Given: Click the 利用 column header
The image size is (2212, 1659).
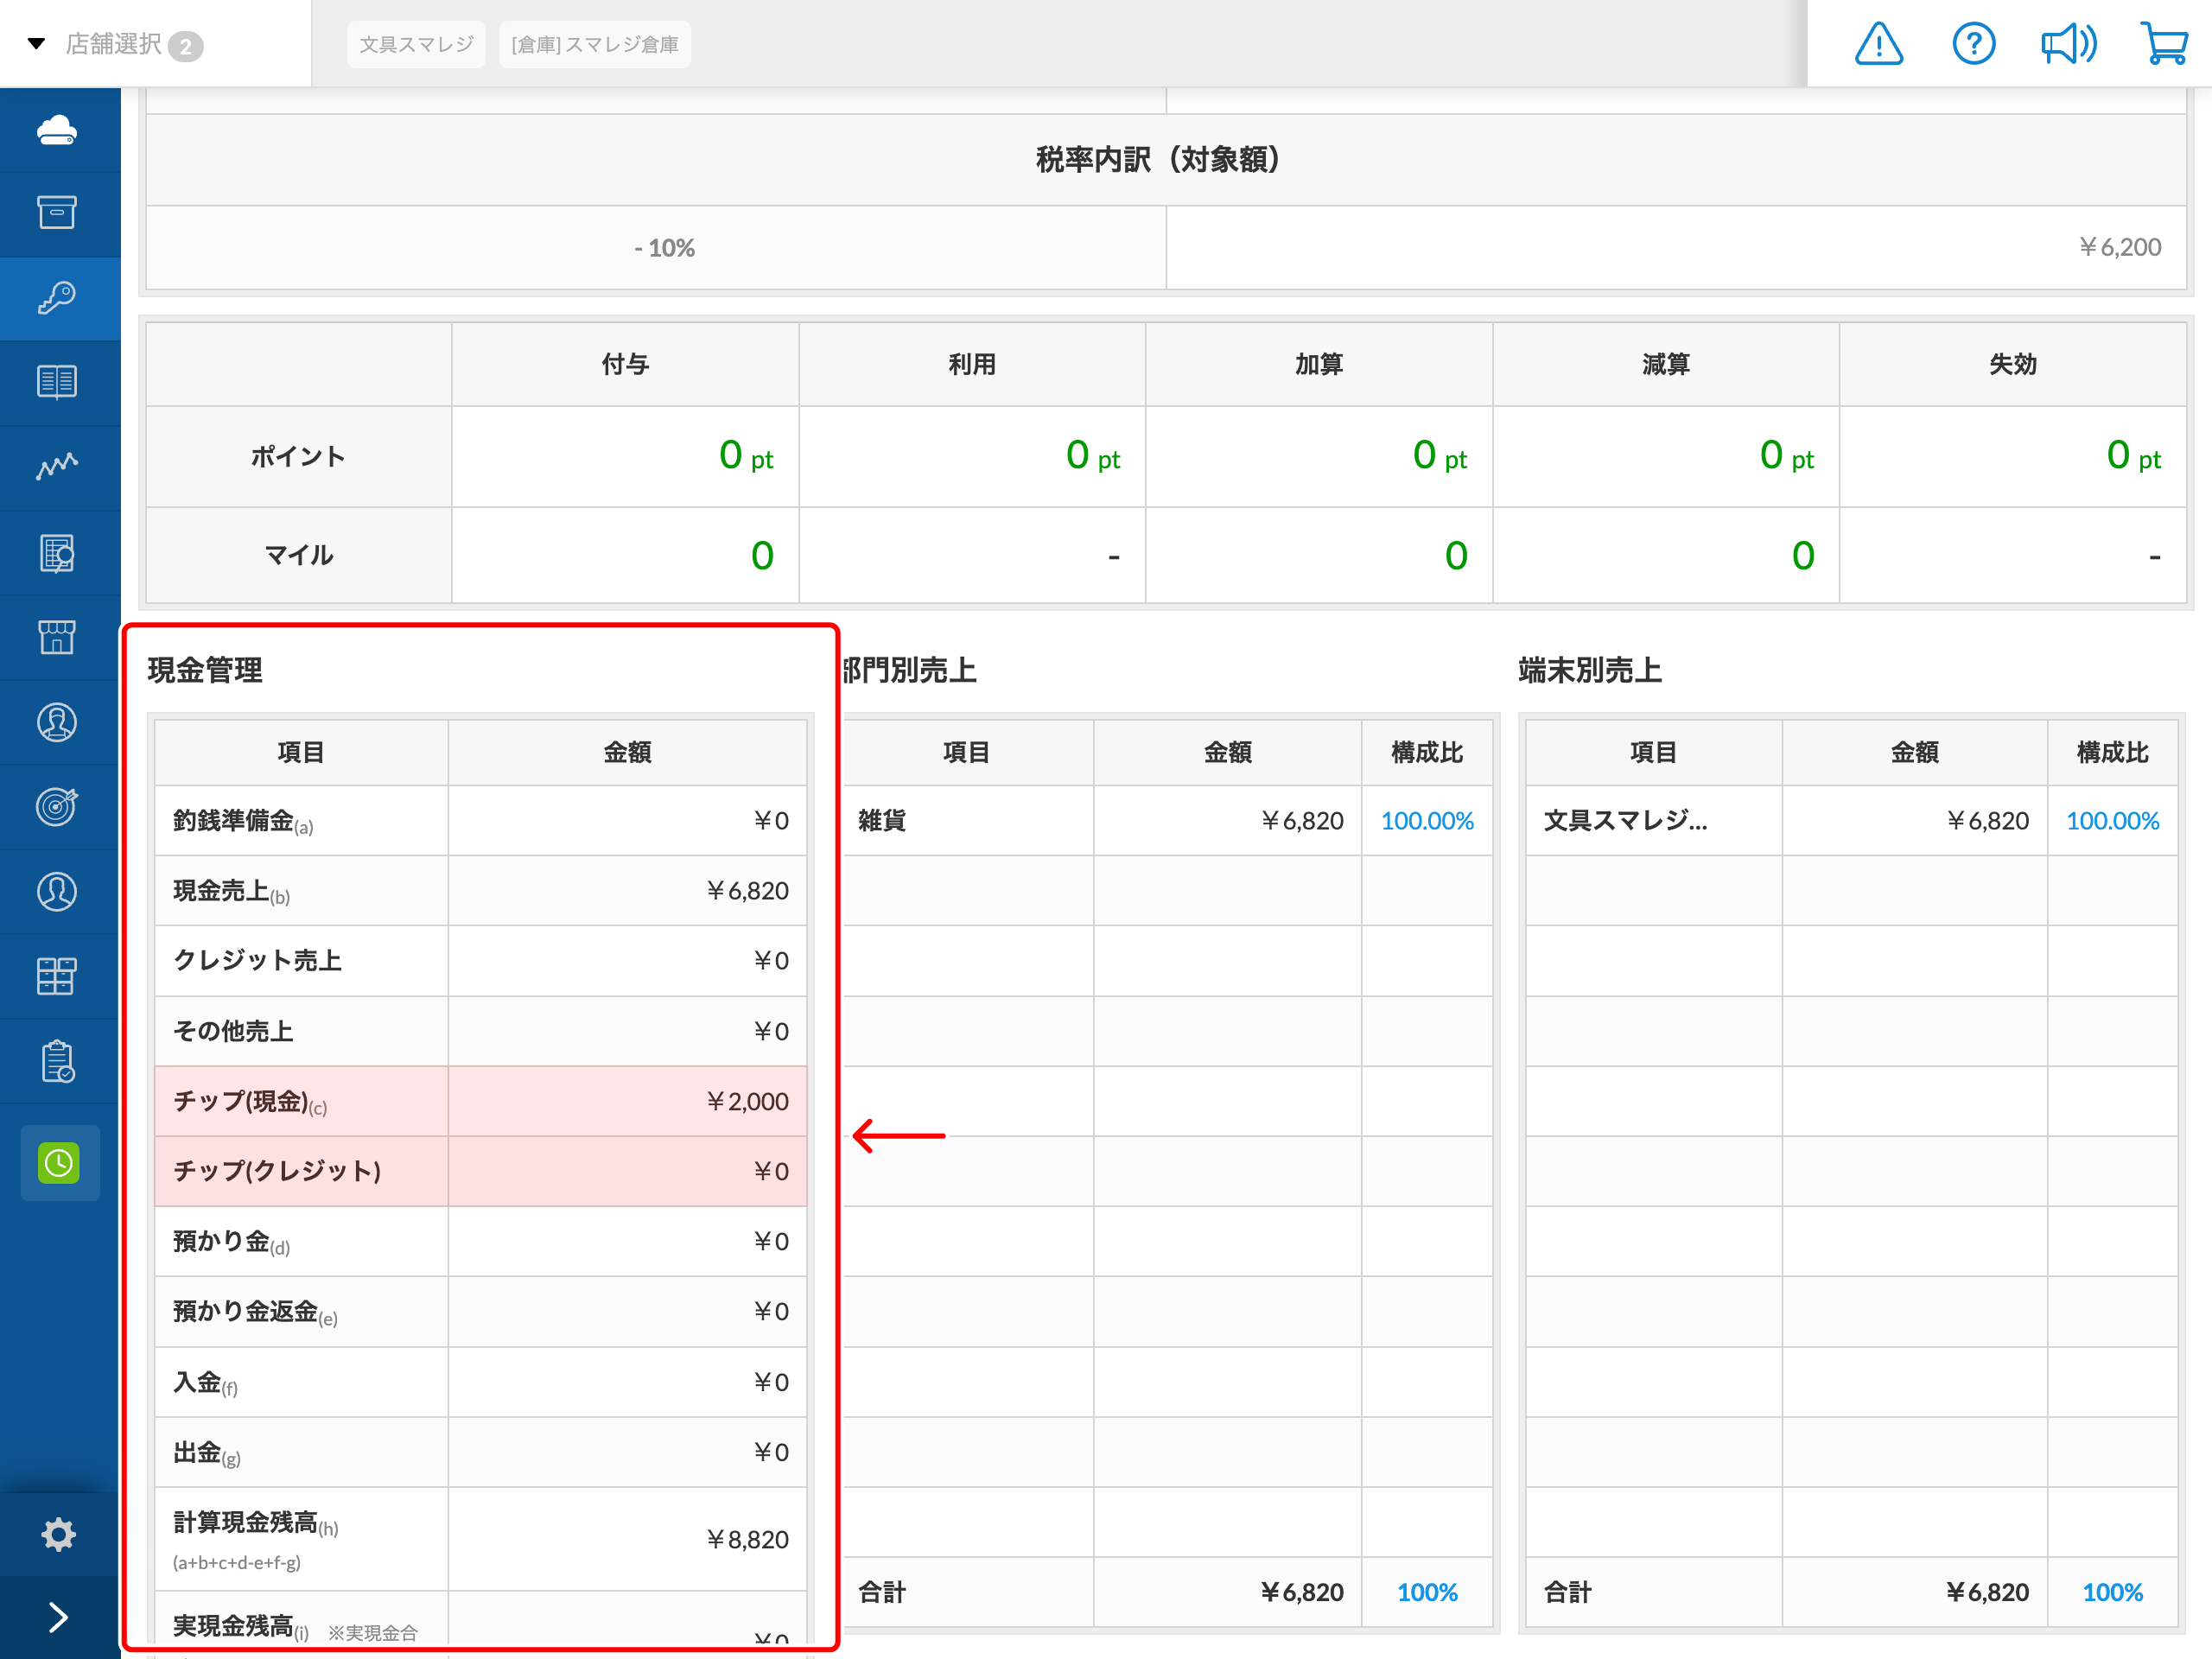Looking at the screenshot, I should tap(972, 364).
